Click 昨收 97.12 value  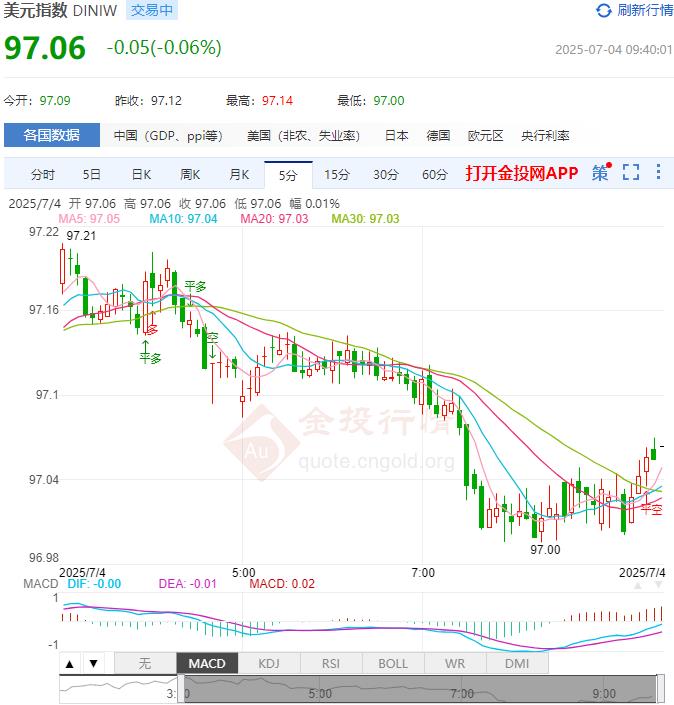[x=166, y=100]
